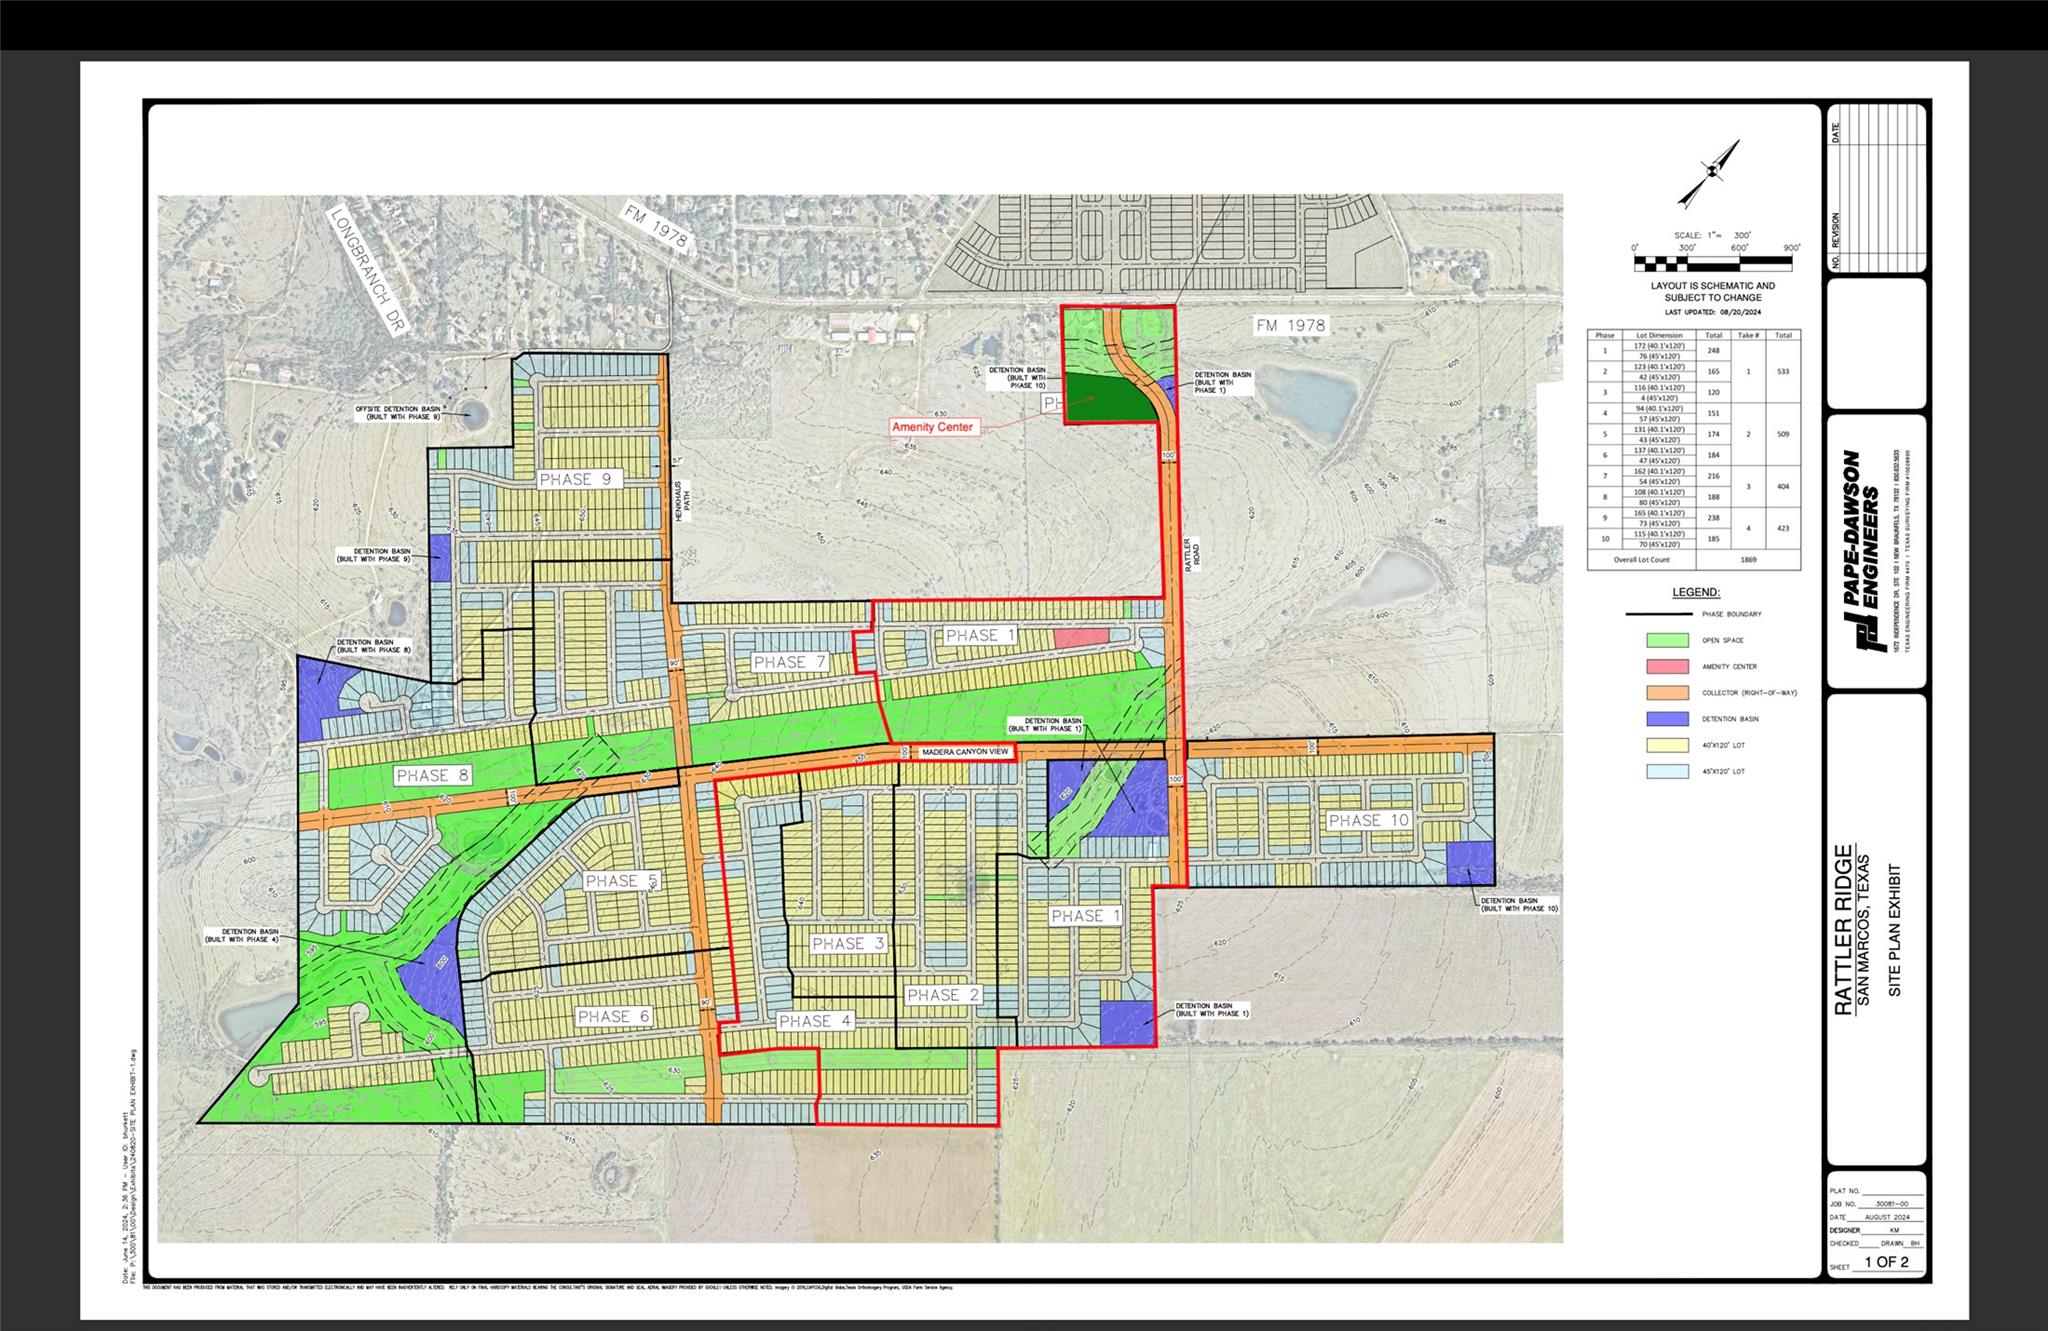Click the Rattler Ridge title block text
This screenshot has width=2048, height=1331.
click(x=1843, y=931)
